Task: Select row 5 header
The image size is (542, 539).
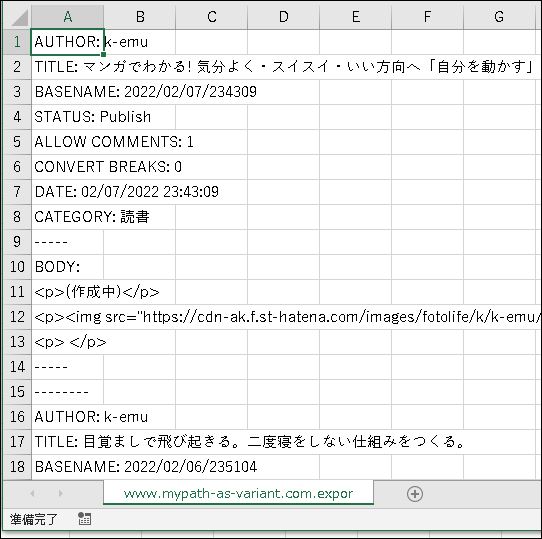Action: coord(17,142)
